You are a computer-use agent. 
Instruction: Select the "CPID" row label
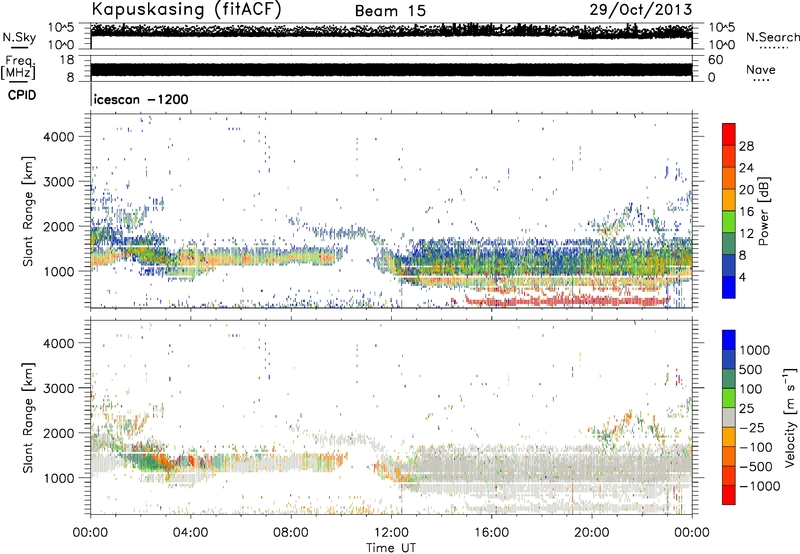[22, 95]
